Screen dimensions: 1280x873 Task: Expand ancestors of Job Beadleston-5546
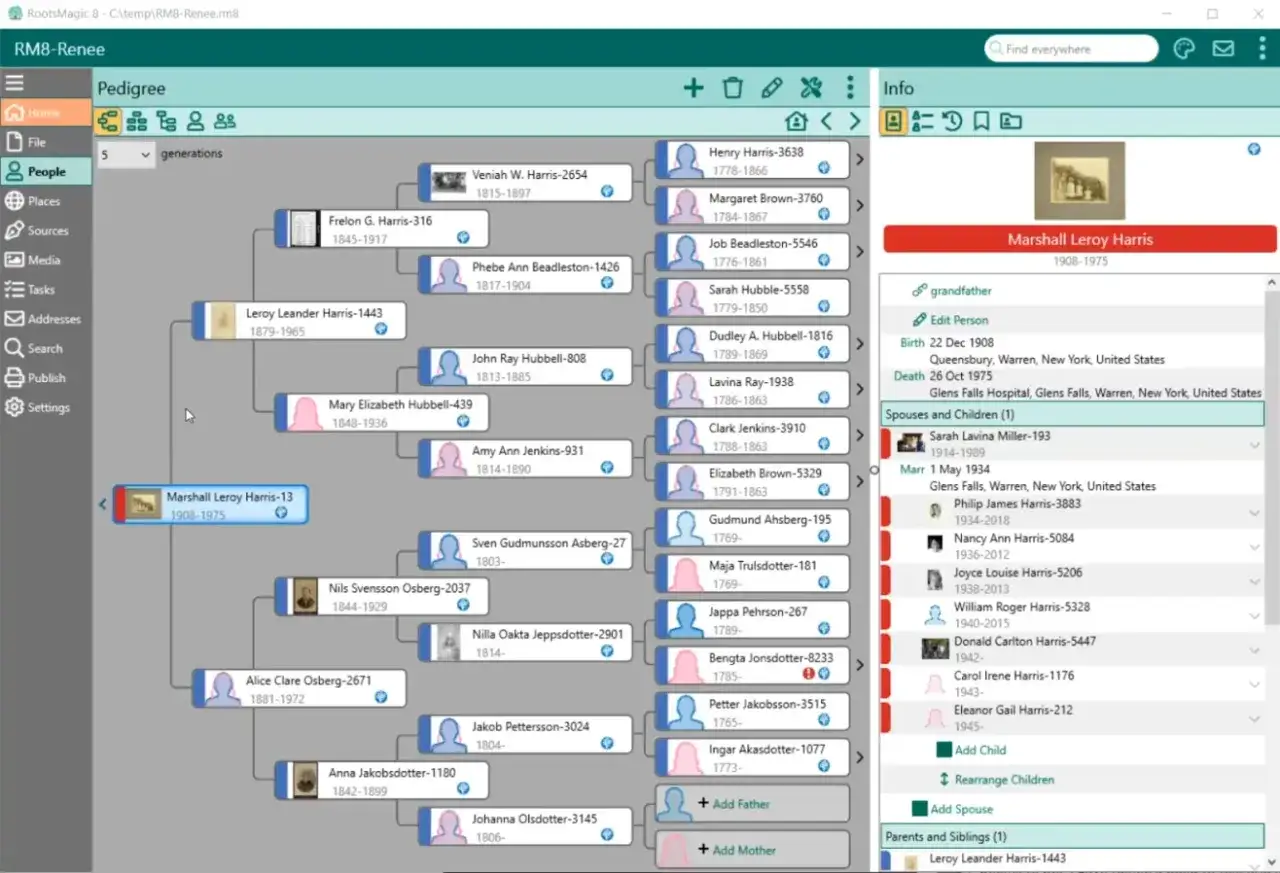click(859, 252)
